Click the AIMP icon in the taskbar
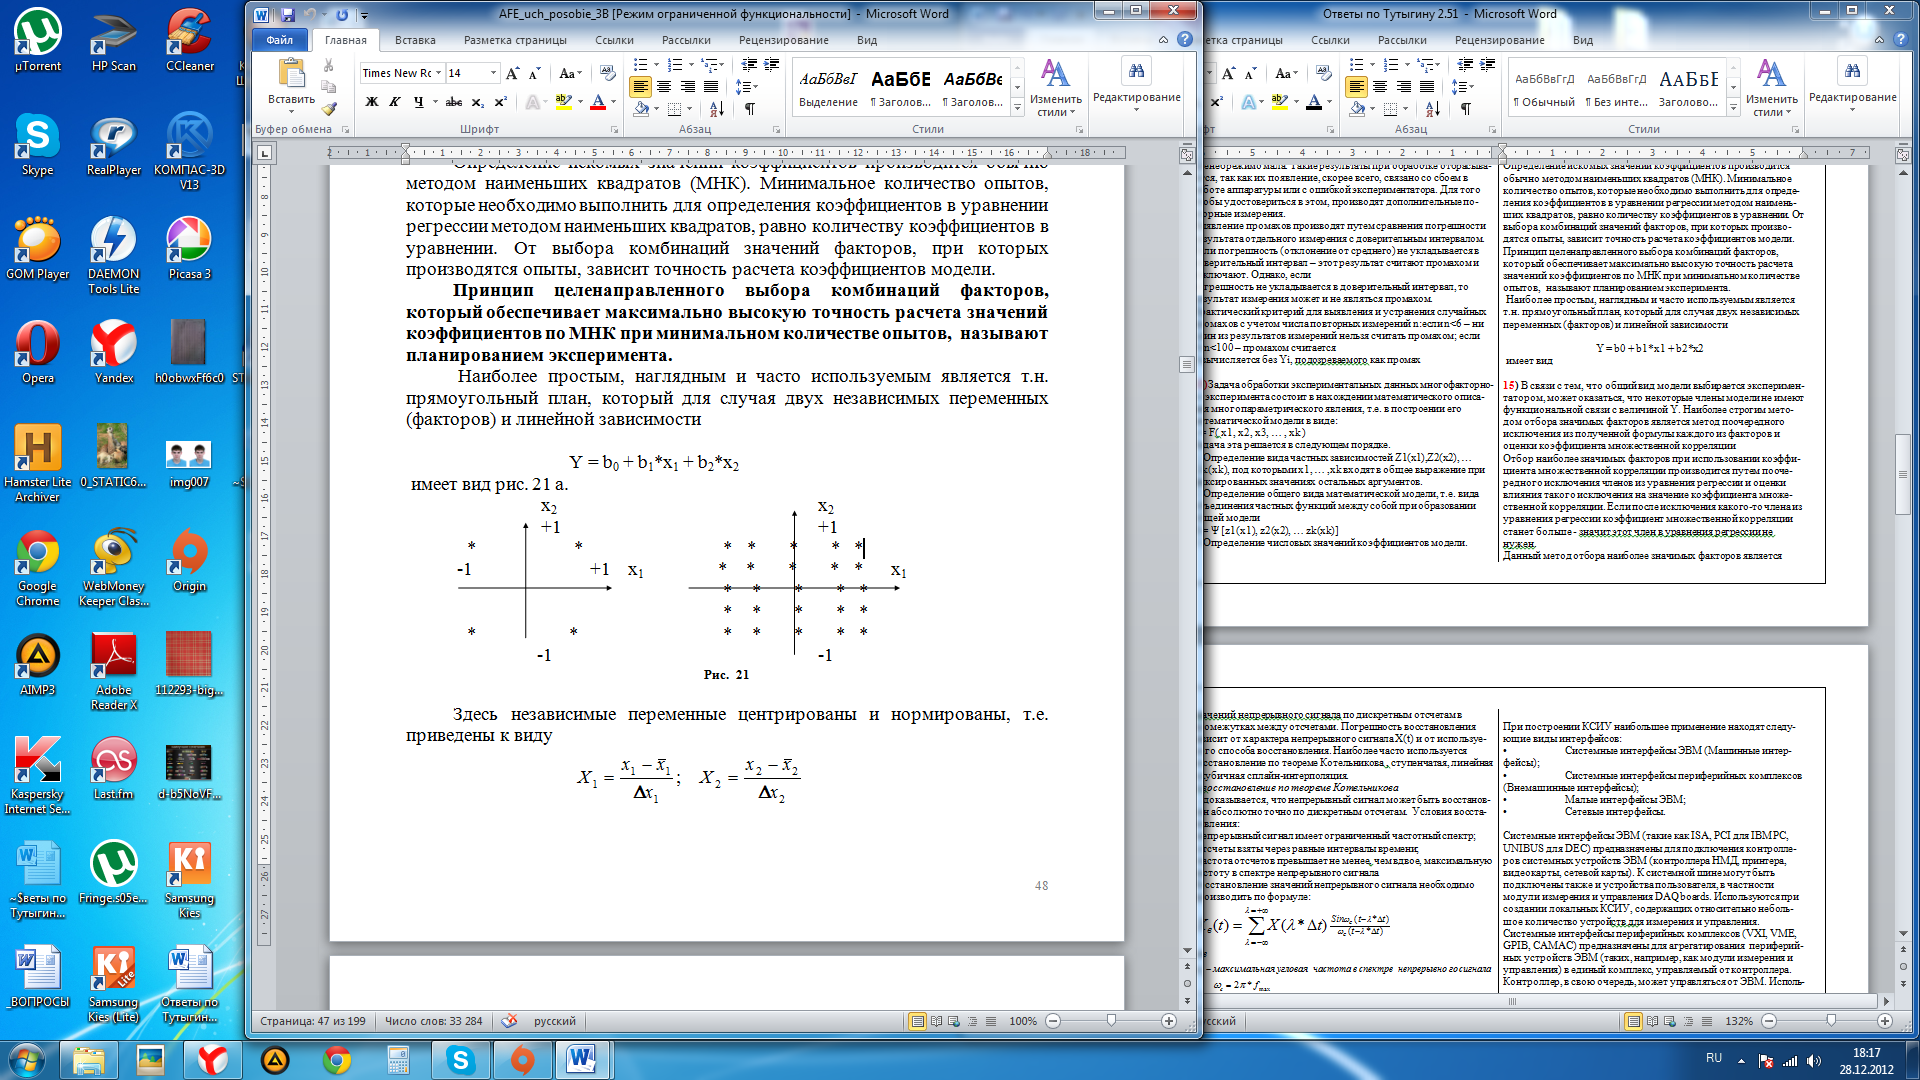1920x1080 pixels. 275,1059
